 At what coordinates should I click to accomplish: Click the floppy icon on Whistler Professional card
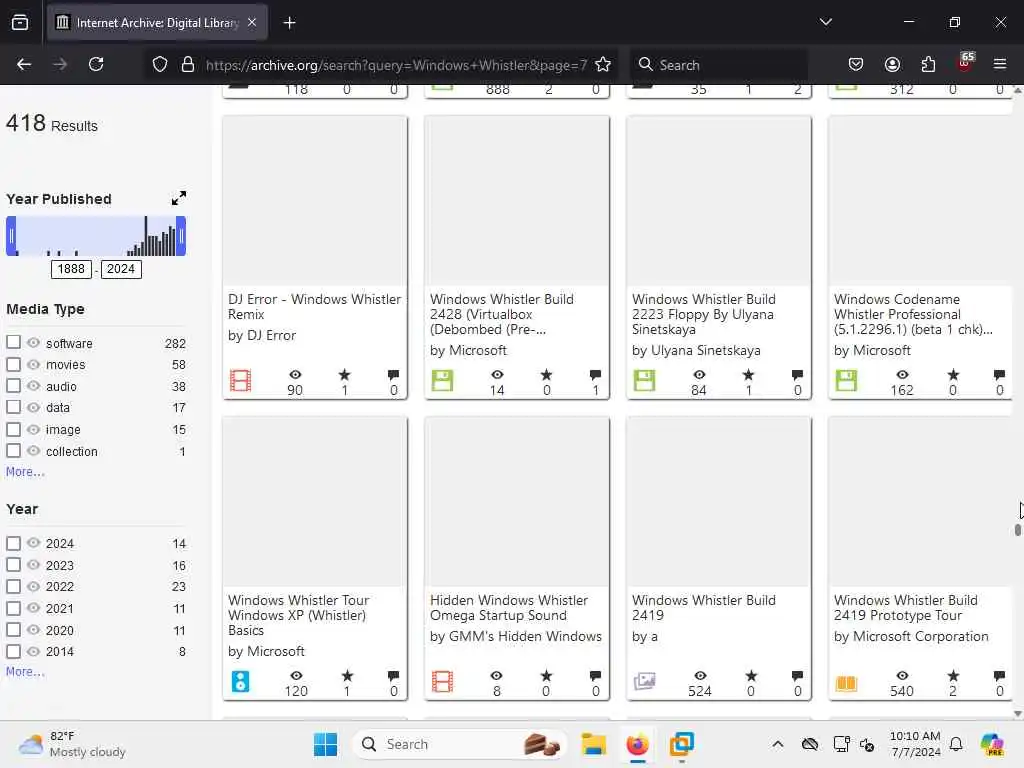[x=846, y=380]
